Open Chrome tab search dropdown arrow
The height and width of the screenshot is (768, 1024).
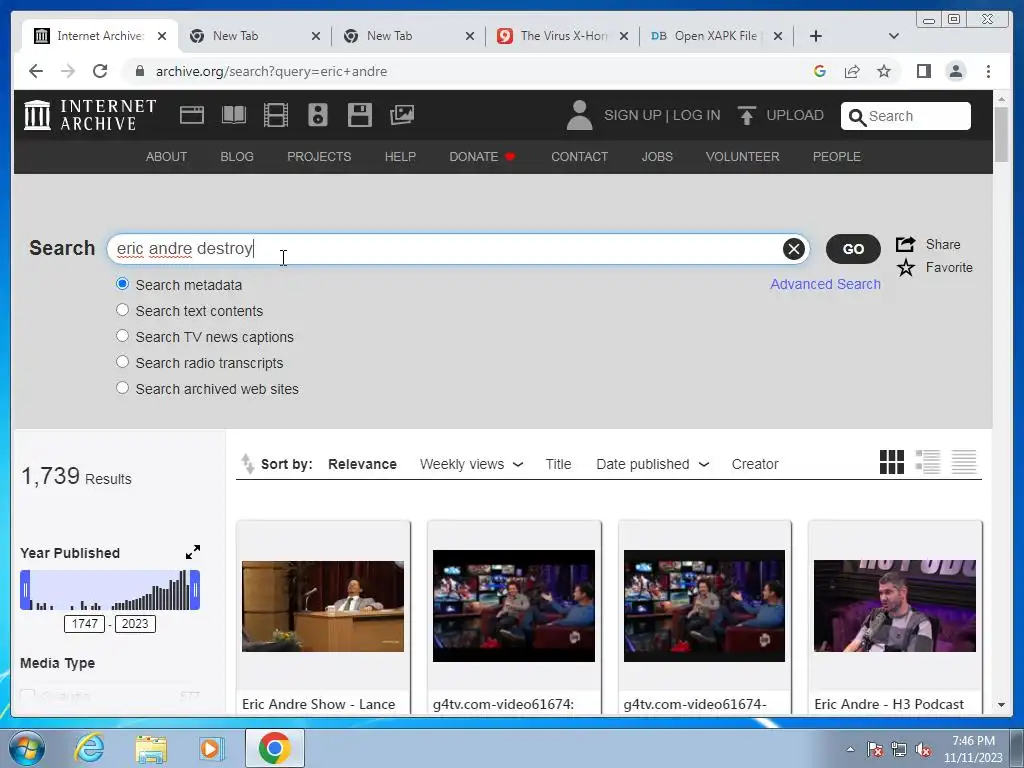[894, 36]
